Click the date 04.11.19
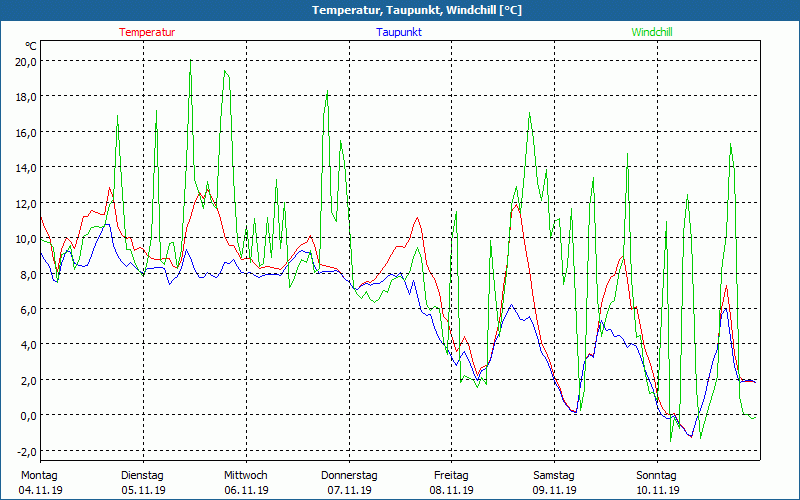The width and height of the screenshot is (800, 500). 40,490
